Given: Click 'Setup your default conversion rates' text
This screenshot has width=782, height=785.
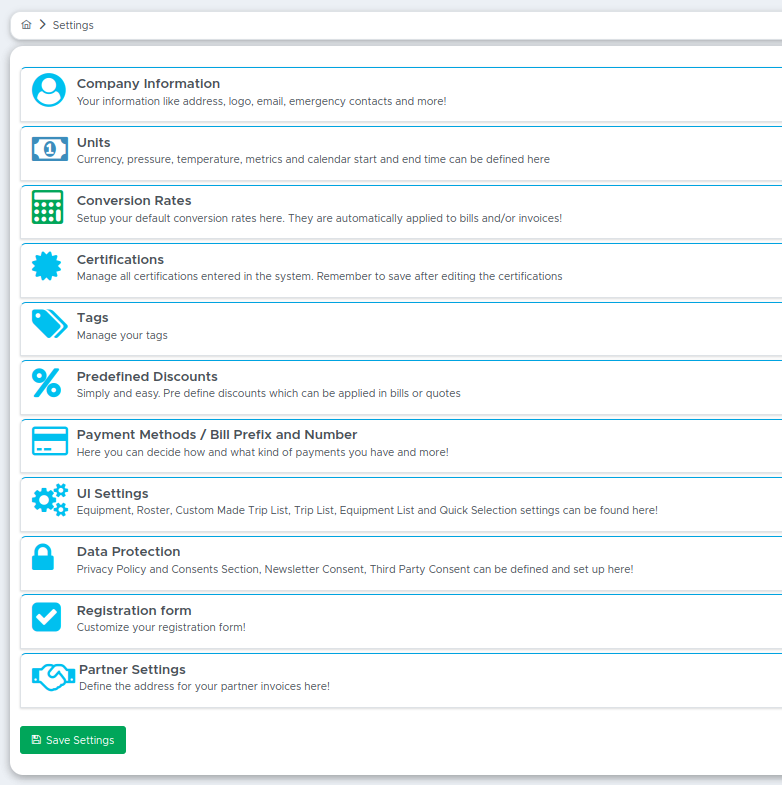Looking at the screenshot, I should [319, 218].
